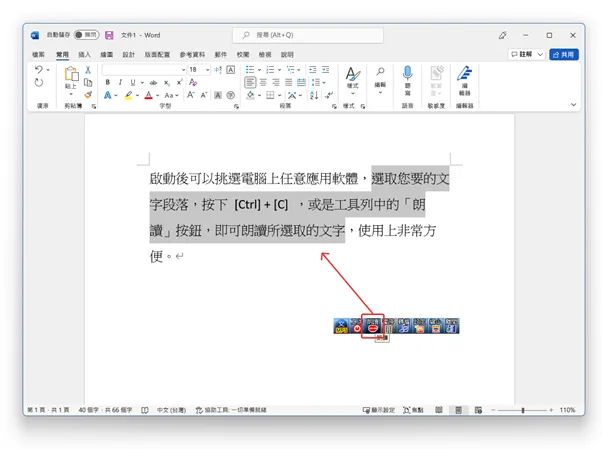Viewport: 602px width, 449px height.
Task: Click the Sort A-Z icon
Action: coord(314,95)
